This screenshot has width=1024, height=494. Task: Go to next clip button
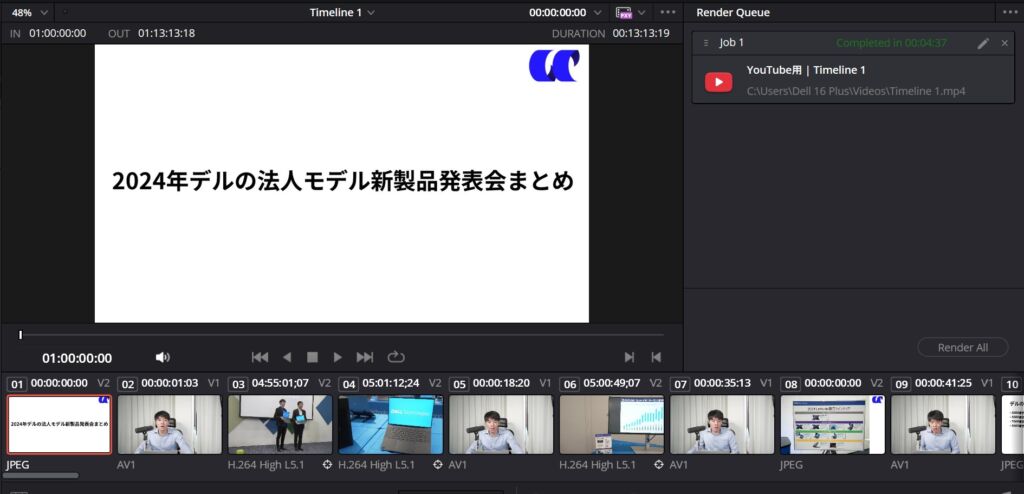(x=629, y=357)
